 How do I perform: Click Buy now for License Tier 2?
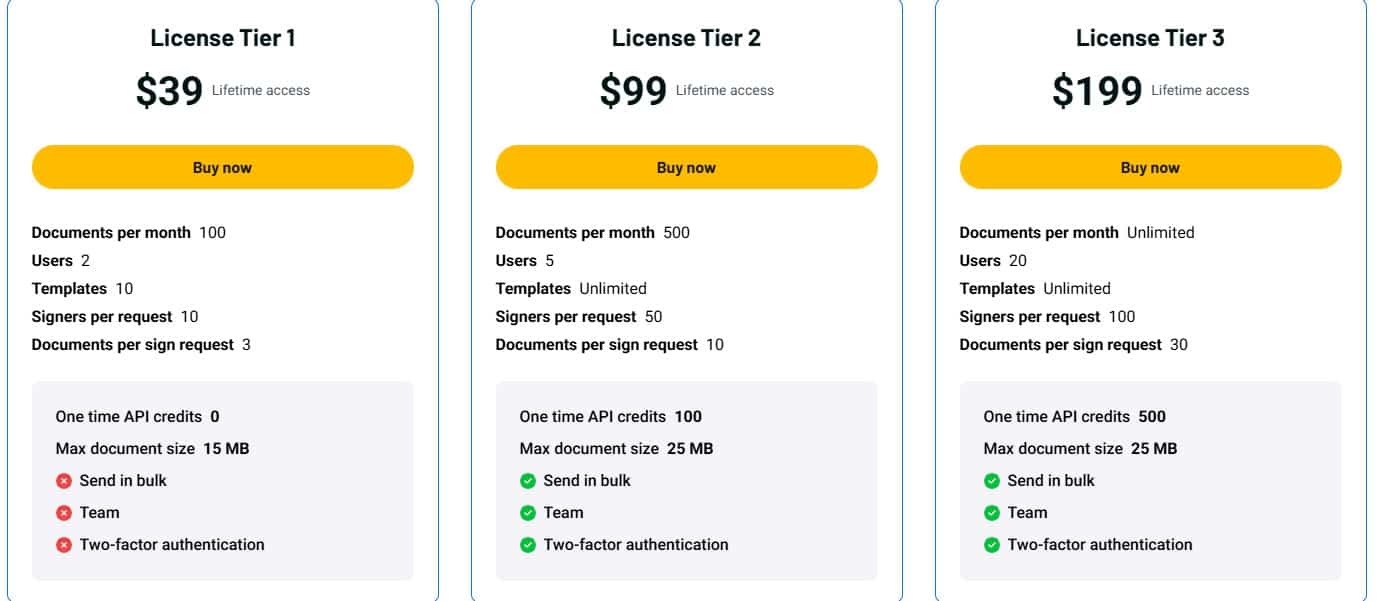pyautogui.click(x=686, y=167)
